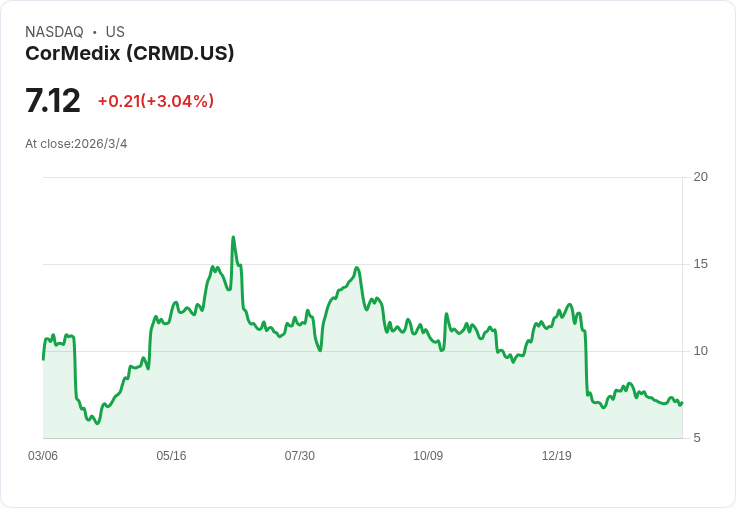The height and width of the screenshot is (508, 736).
Task: Click the 20 value on y-axis
Action: coord(701,177)
